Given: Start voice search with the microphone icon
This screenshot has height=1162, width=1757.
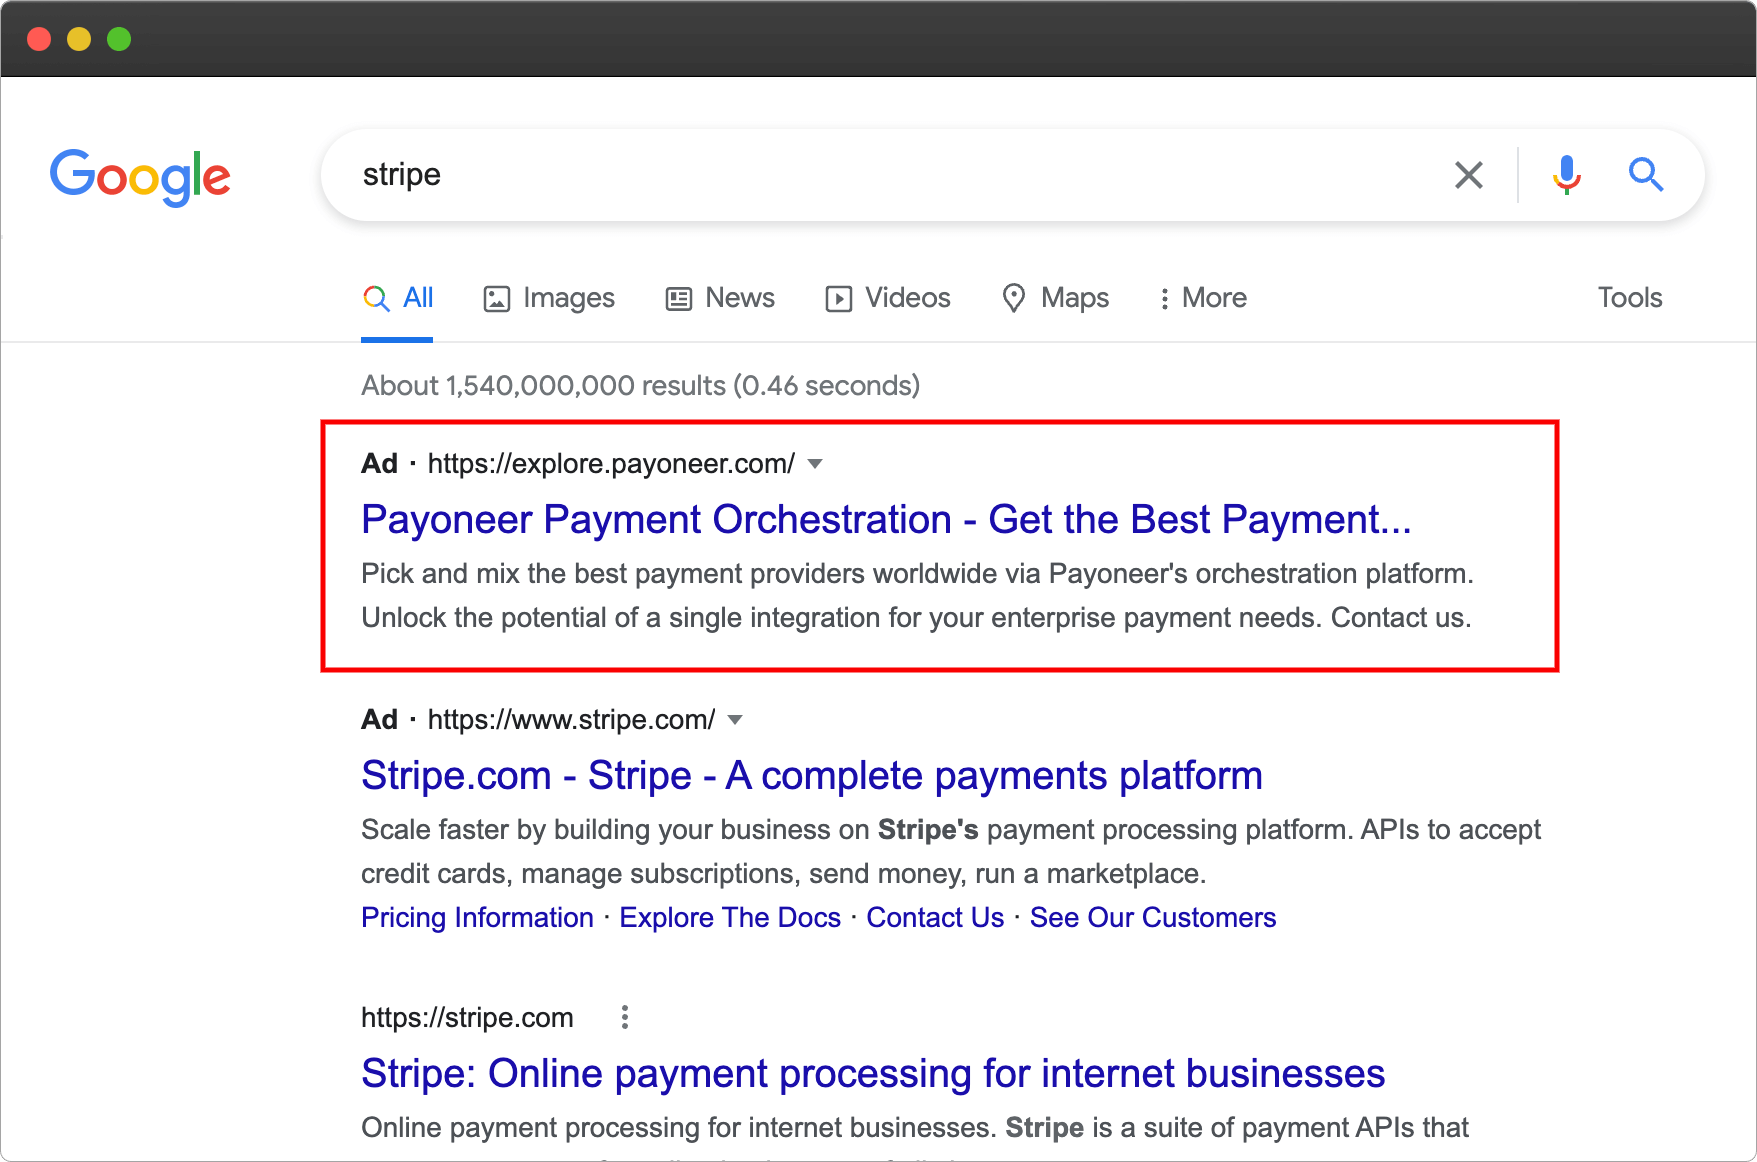Looking at the screenshot, I should tap(1567, 175).
